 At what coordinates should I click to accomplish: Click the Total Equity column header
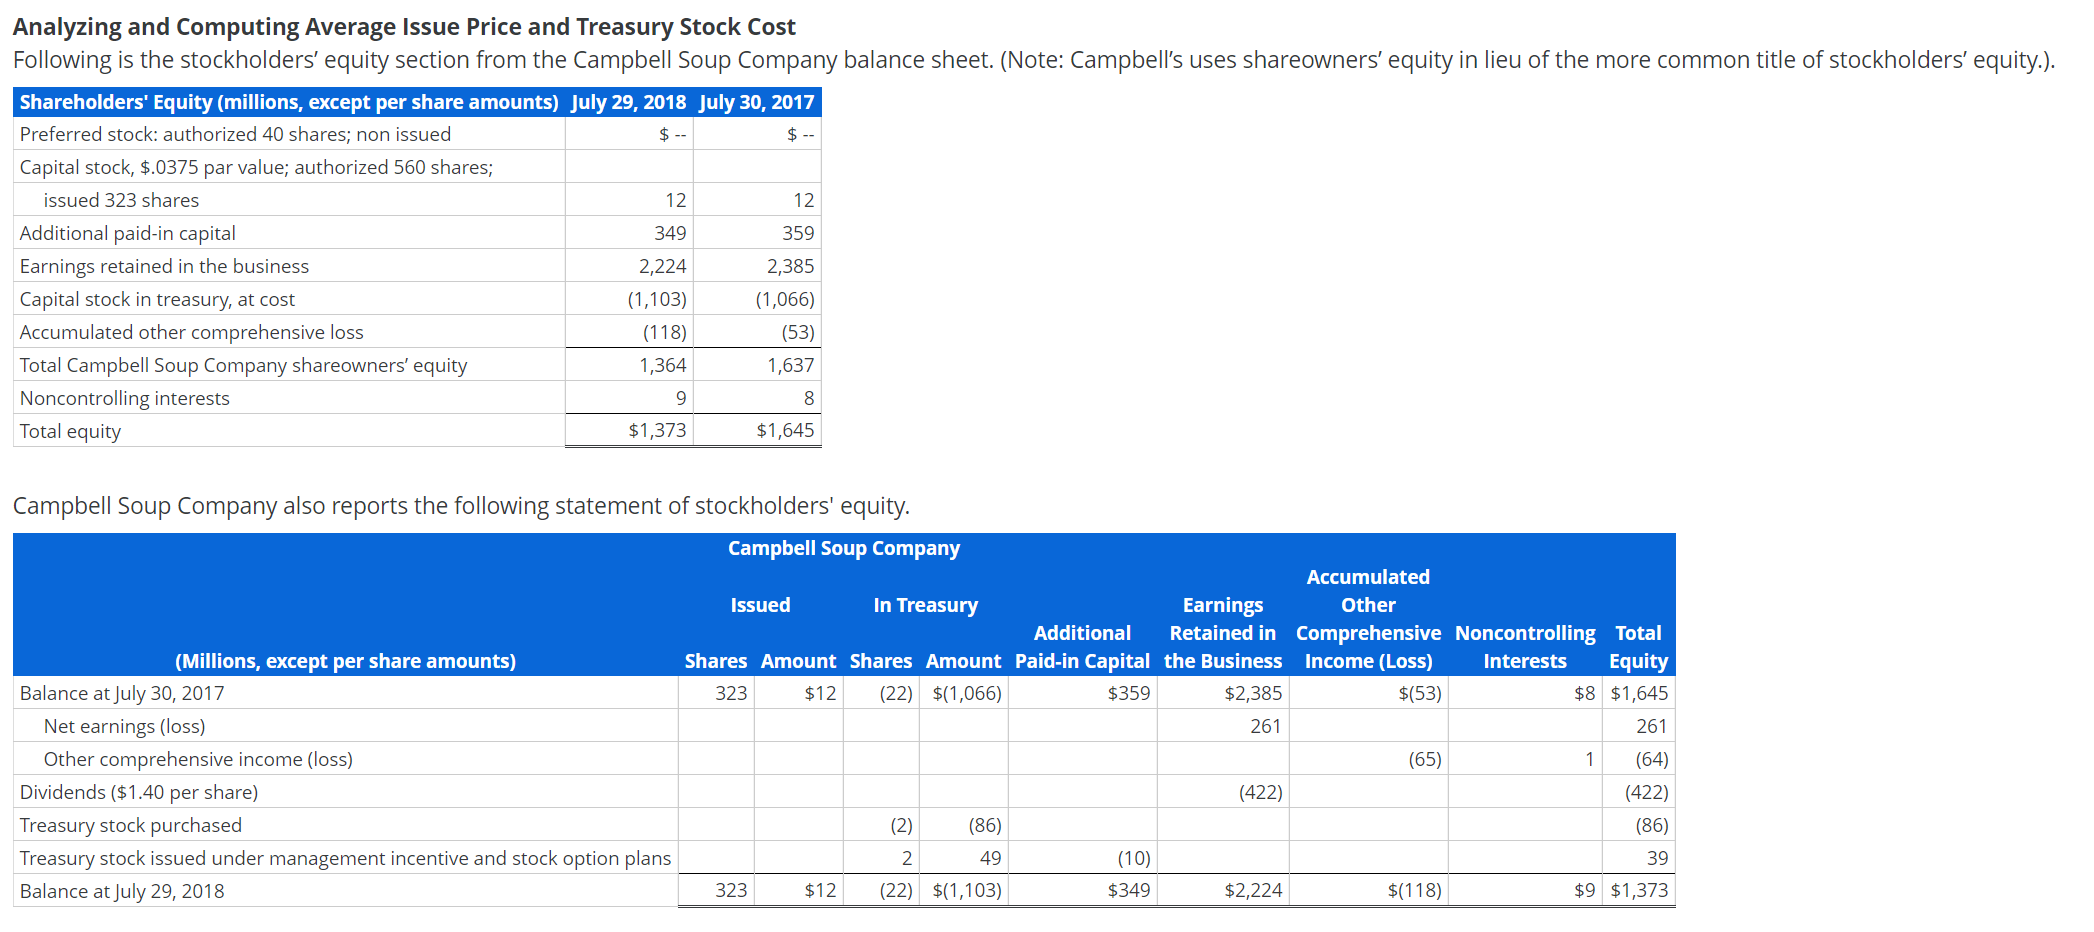(x=1638, y=646)
